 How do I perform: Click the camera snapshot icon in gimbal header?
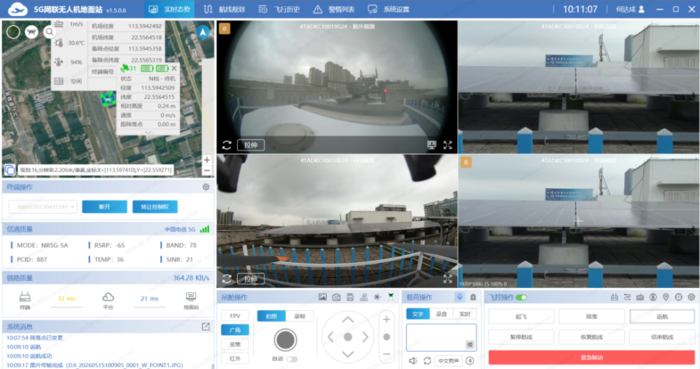(337, 297)
